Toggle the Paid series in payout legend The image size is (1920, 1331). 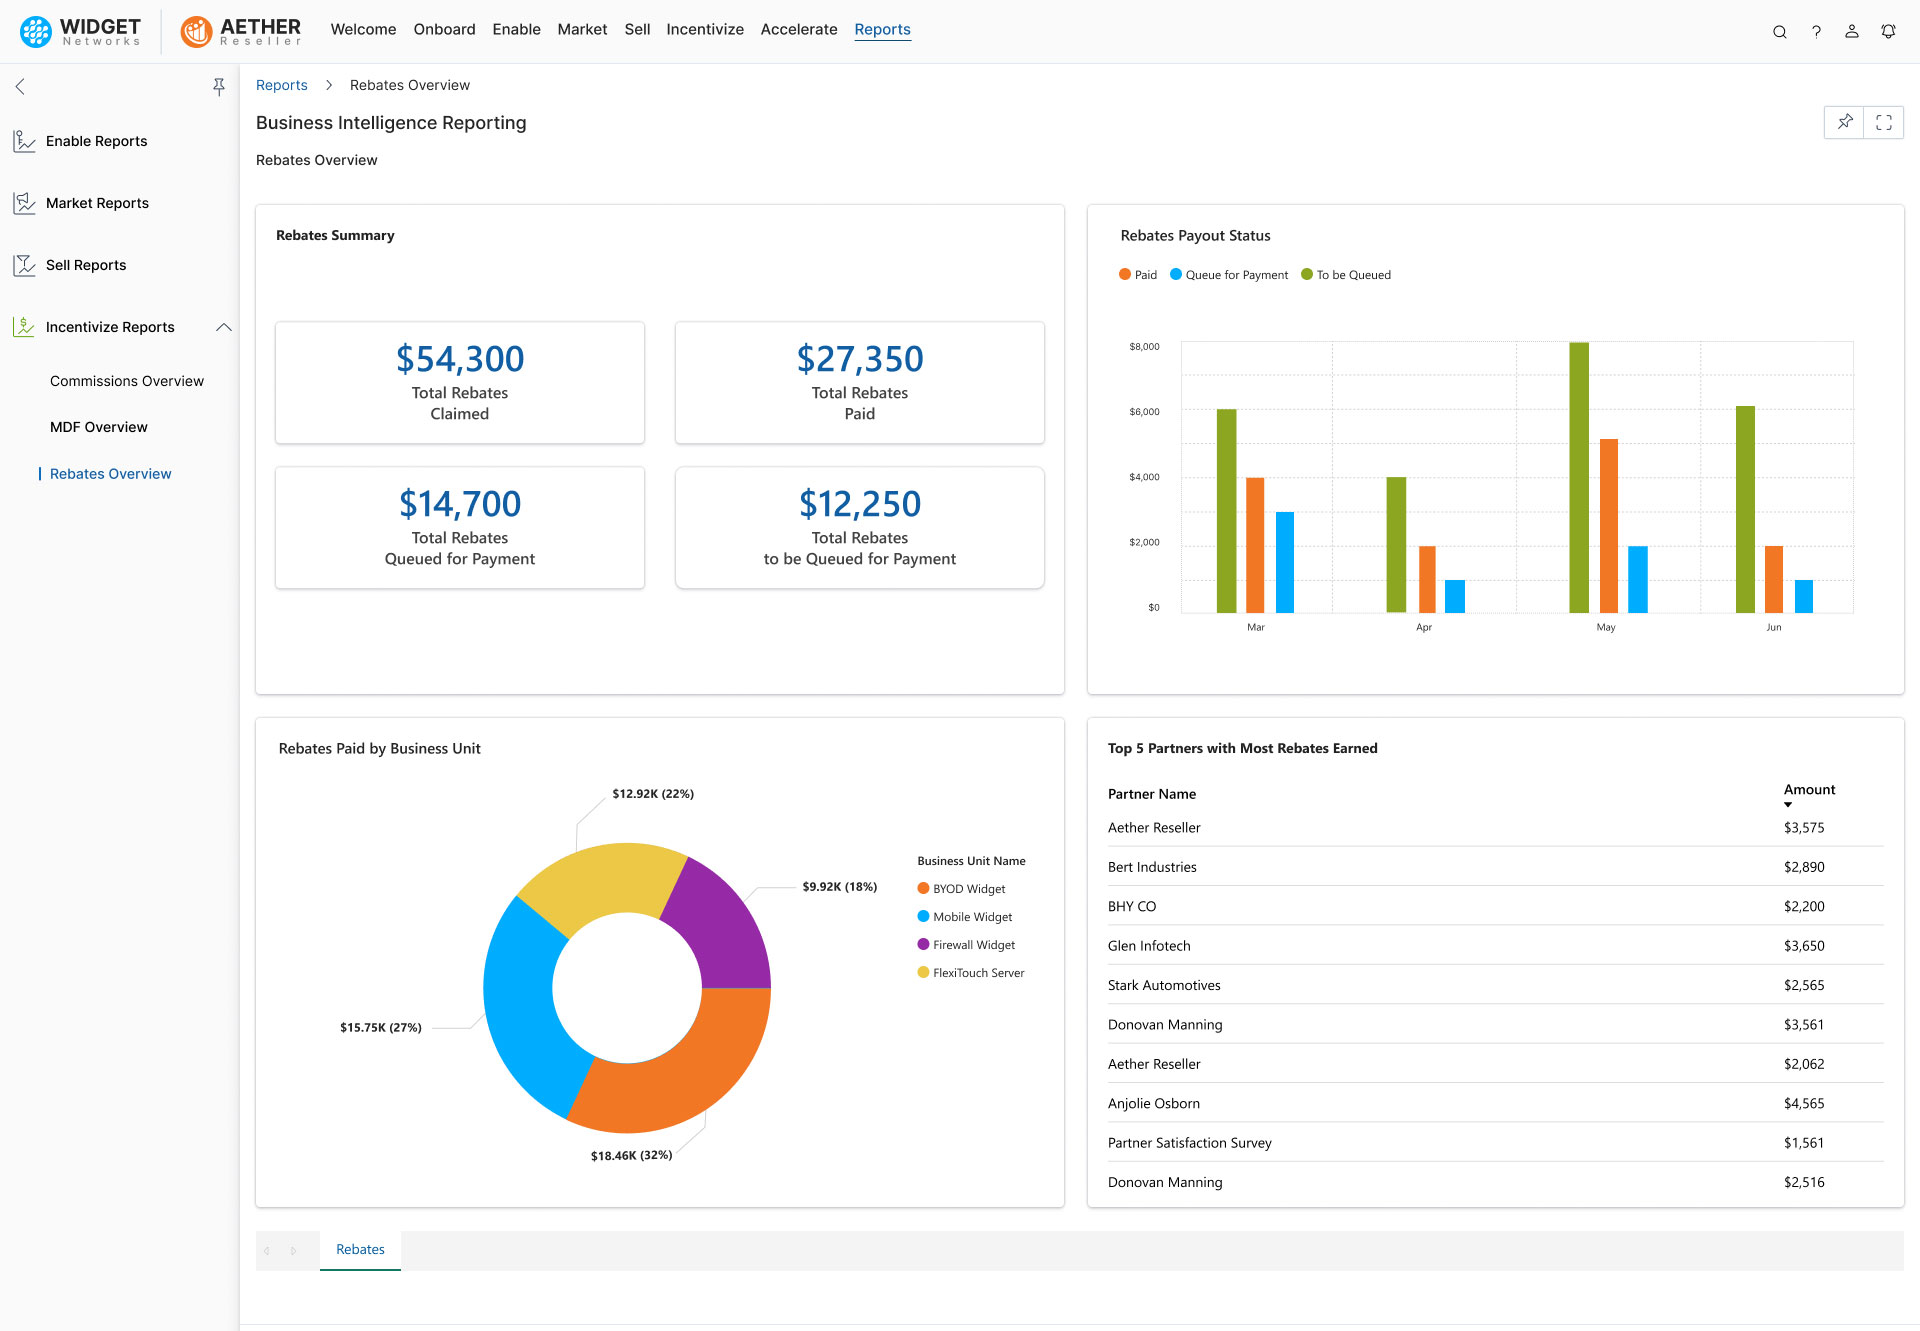[1137, 274]
